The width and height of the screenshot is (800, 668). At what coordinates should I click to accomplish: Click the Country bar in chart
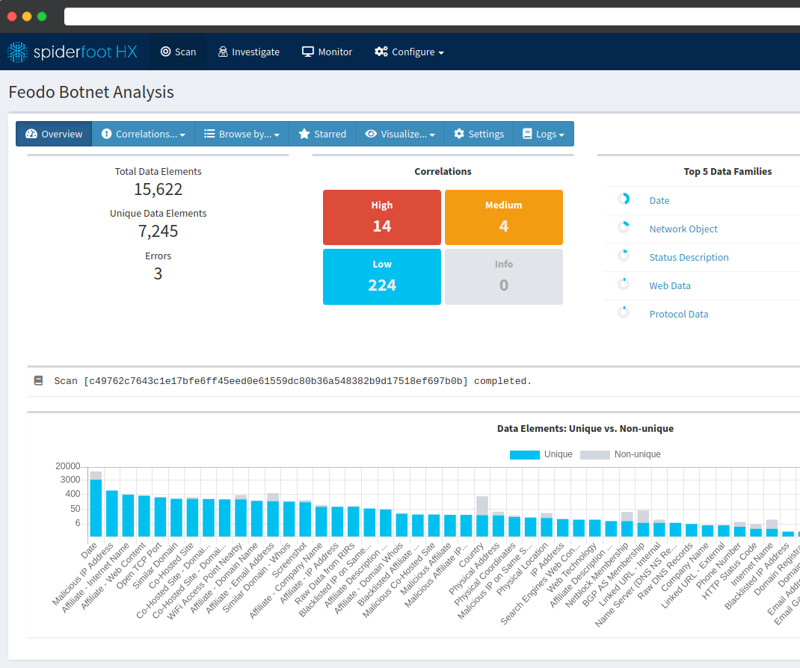[x=482, y=516]
